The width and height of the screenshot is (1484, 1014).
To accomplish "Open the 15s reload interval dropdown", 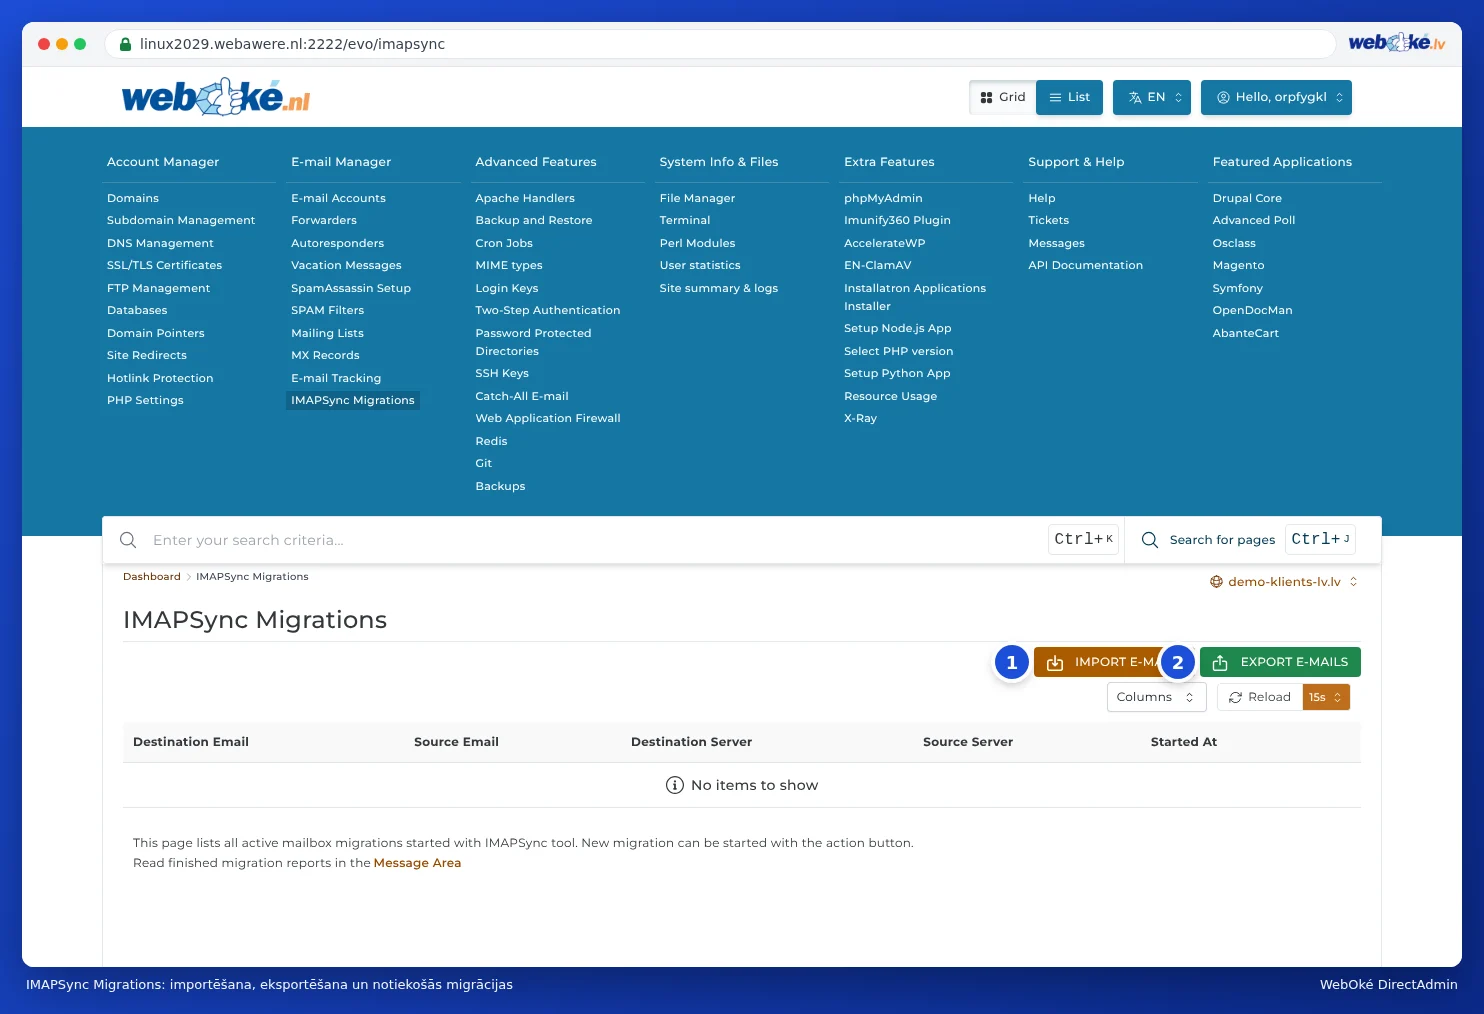I will [1326, 697].
